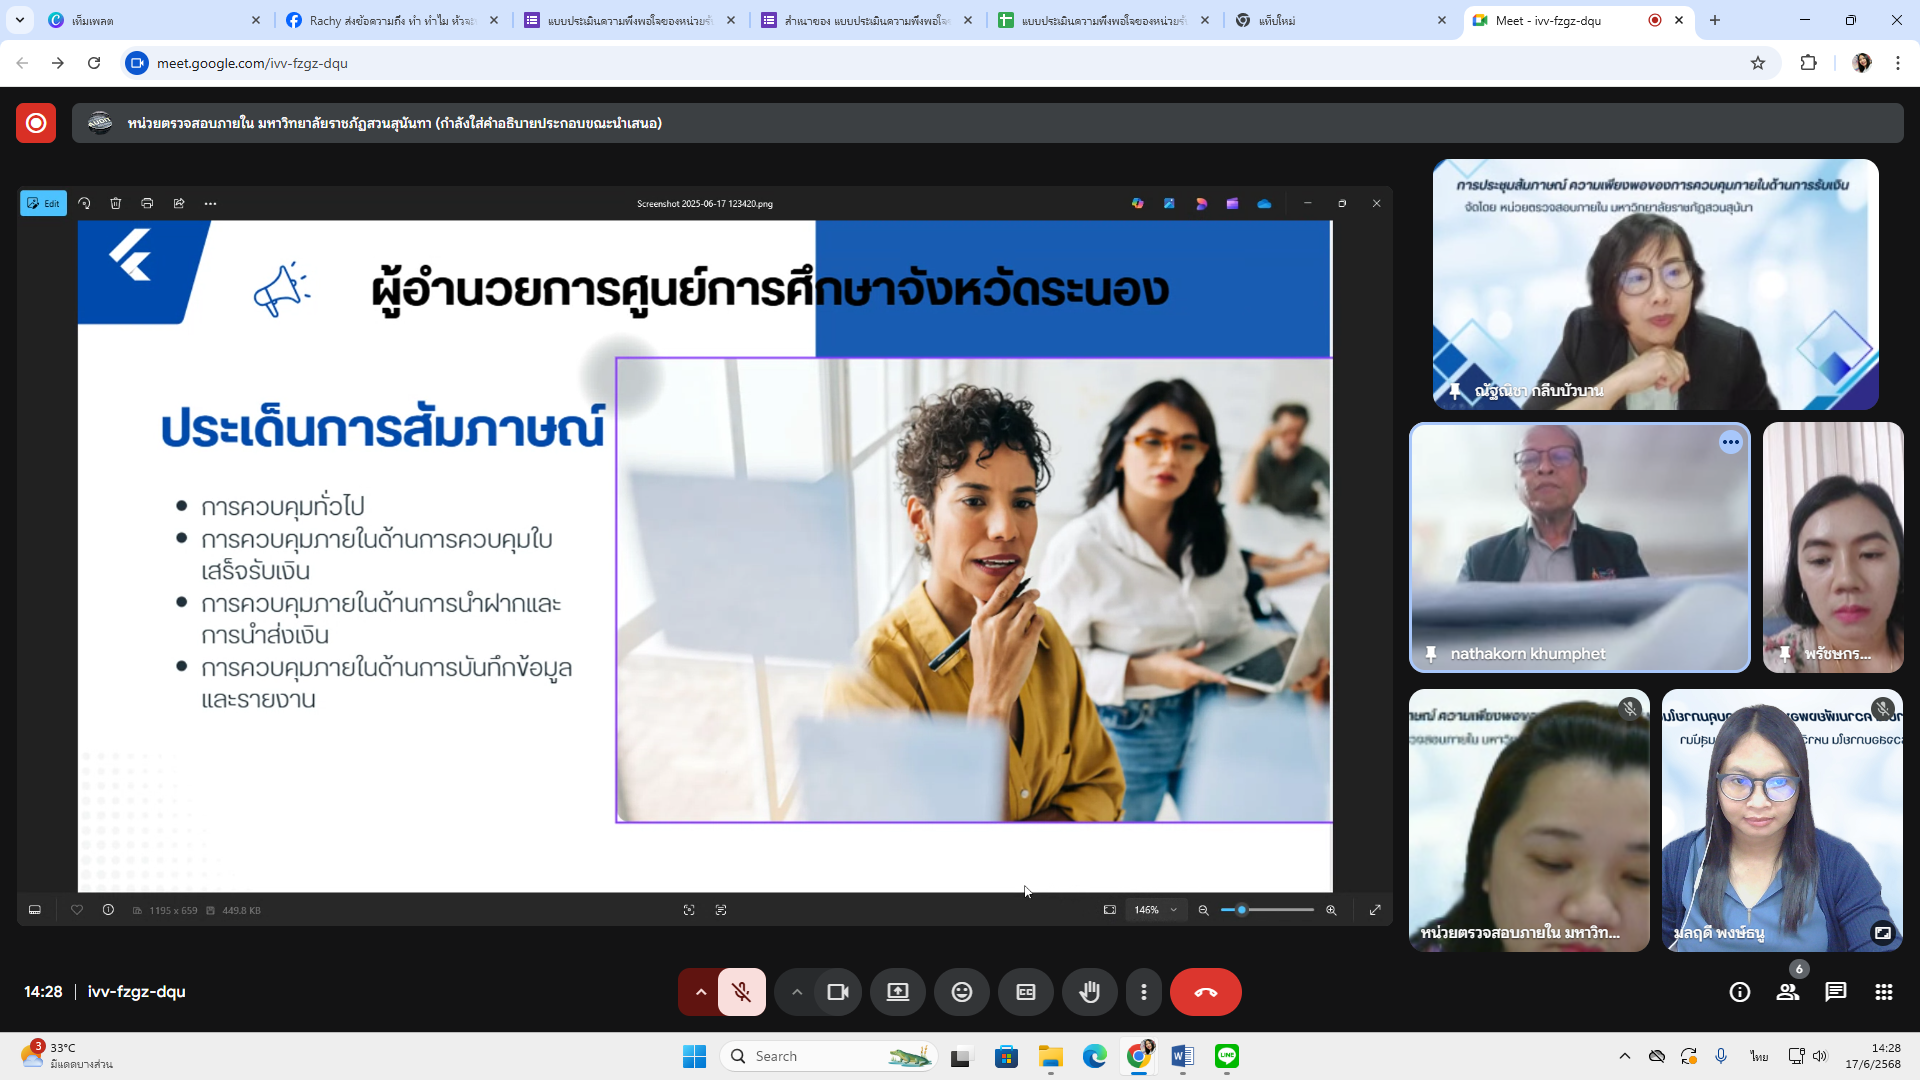Select the มลฤดี participant video tile
This screenshot has height=1080, width=1920.
coord(1781,820)
